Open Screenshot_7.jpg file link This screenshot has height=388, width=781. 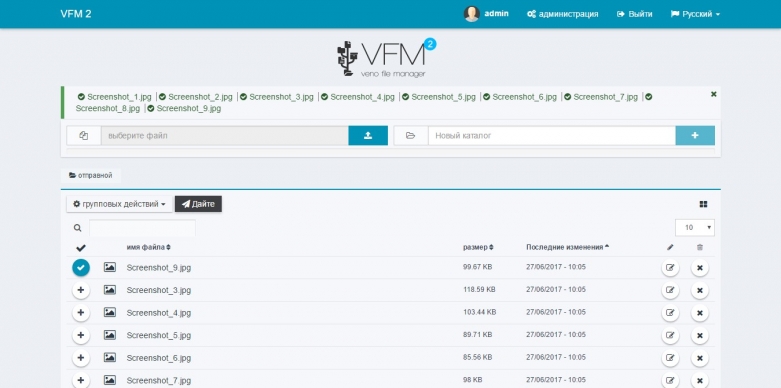coord(158,381)
